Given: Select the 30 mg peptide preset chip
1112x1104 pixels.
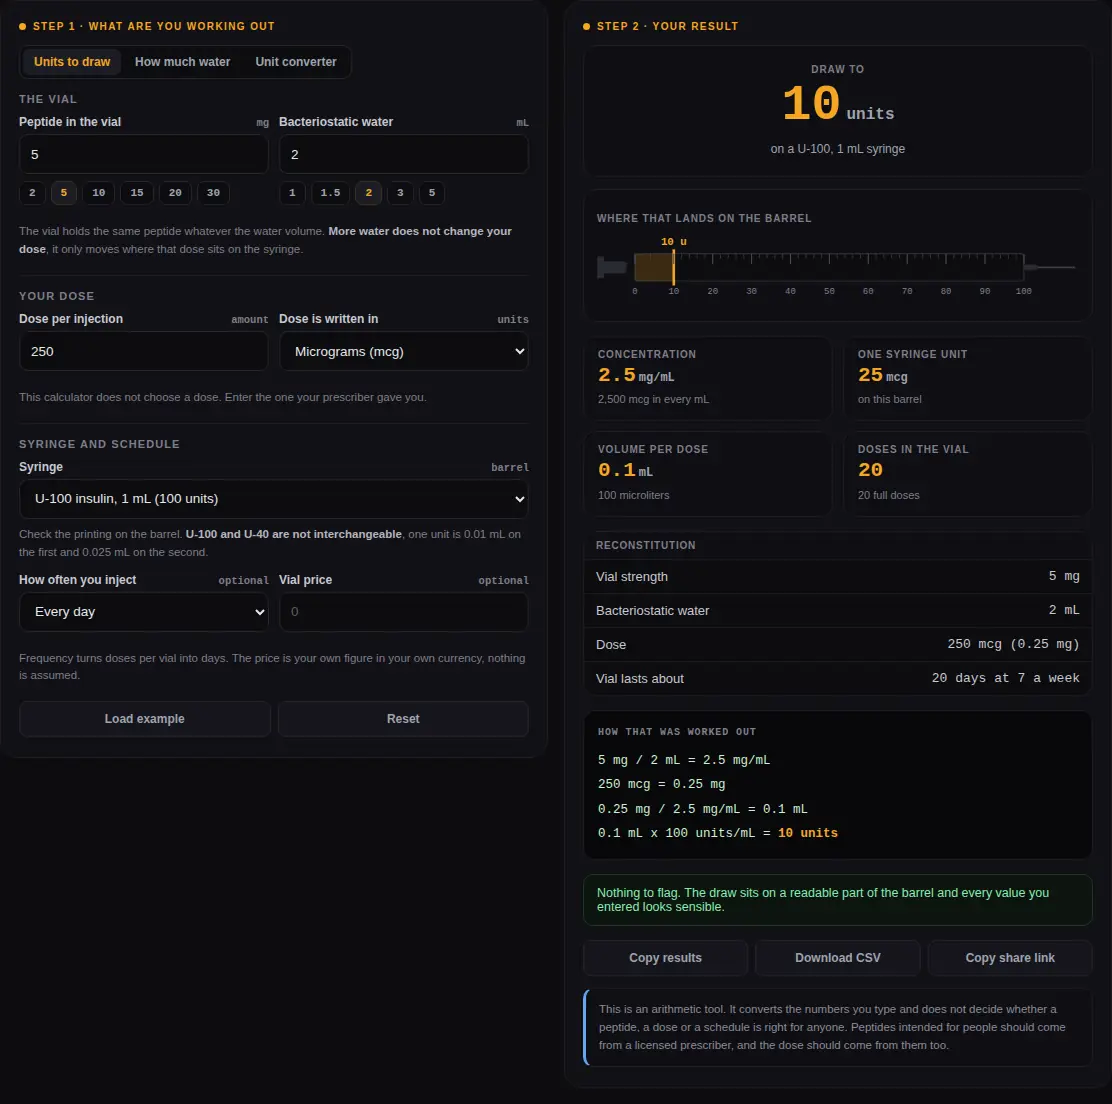Looking at the screenshot, I should [x=213, y=193].
